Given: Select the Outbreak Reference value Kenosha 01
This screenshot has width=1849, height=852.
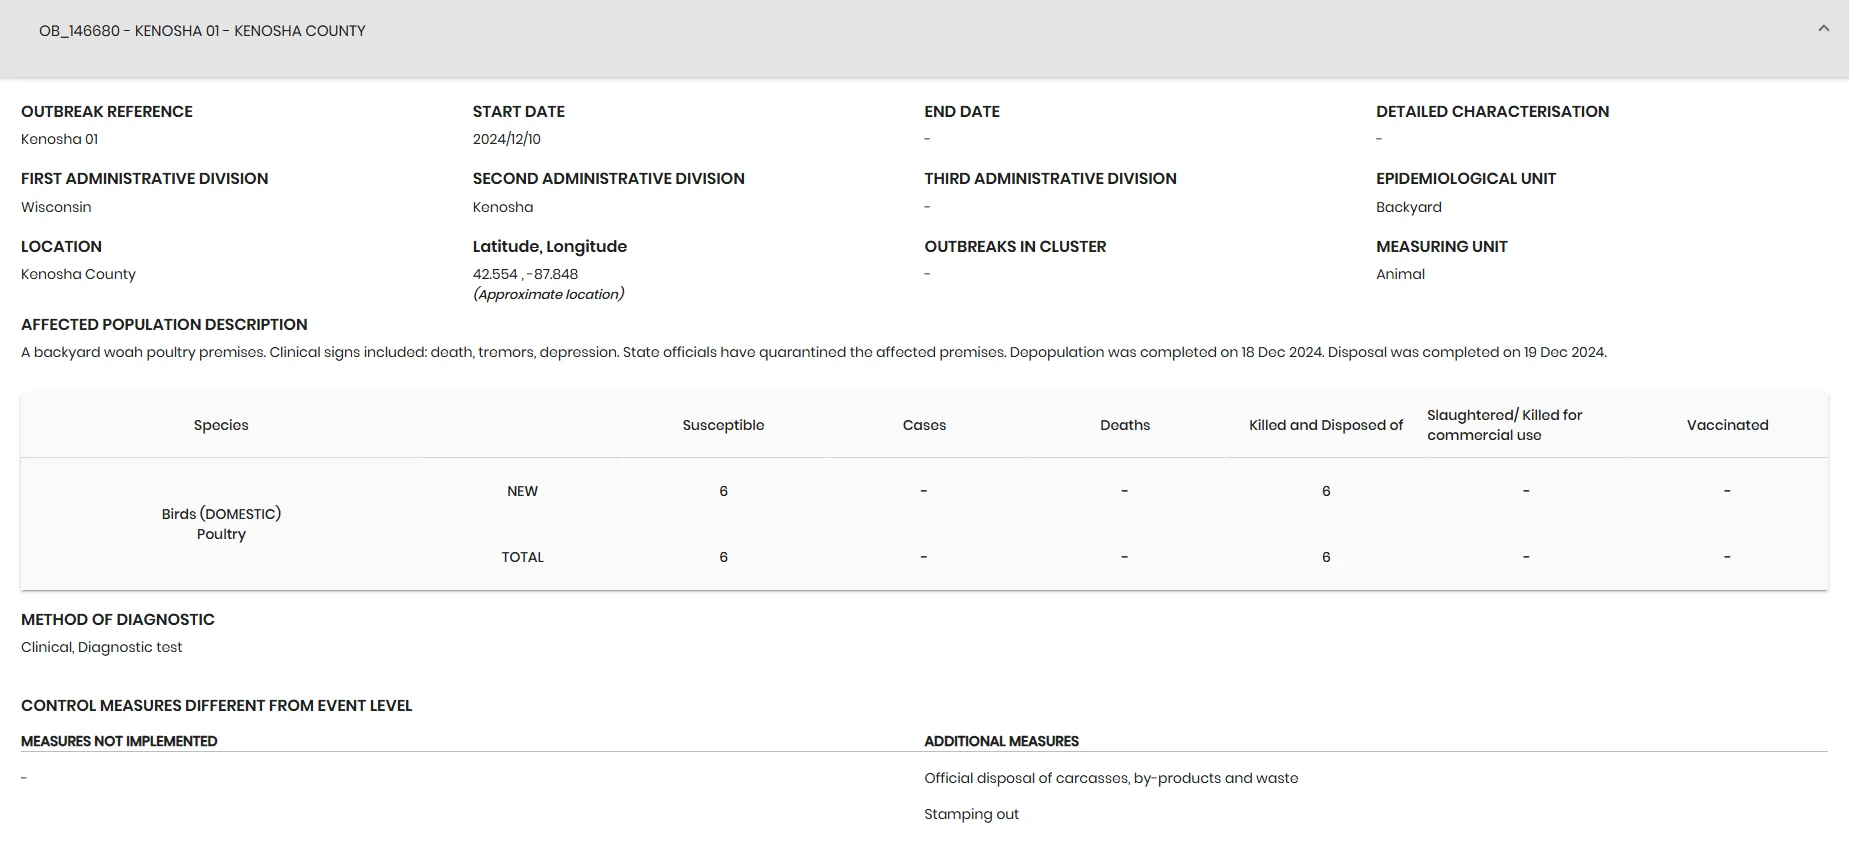Looking at the screenshot, I should point(59,139).
